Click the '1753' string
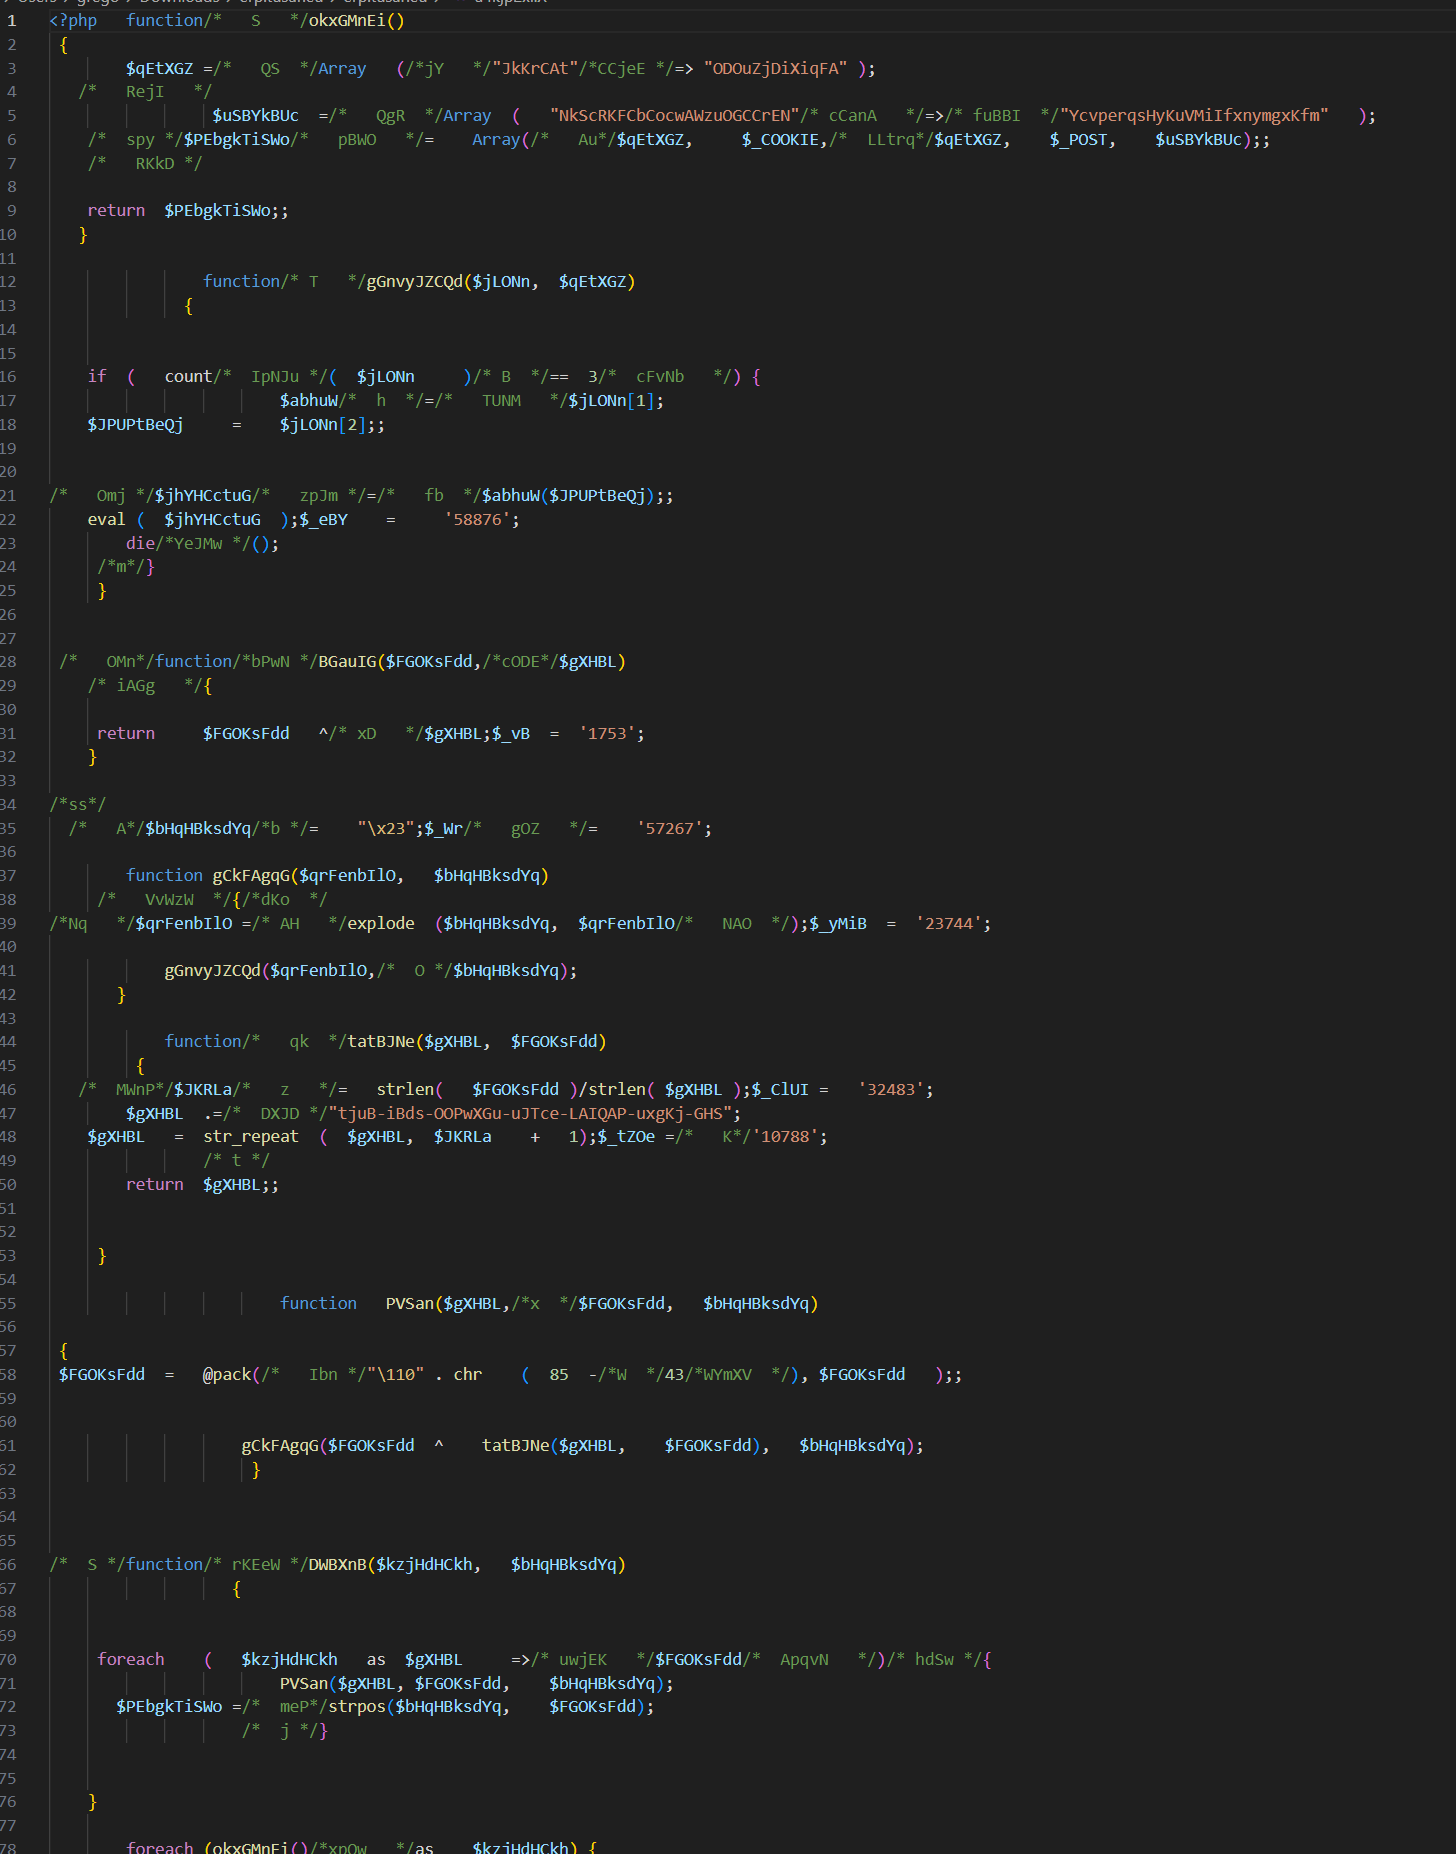 (x=607, y=733)
